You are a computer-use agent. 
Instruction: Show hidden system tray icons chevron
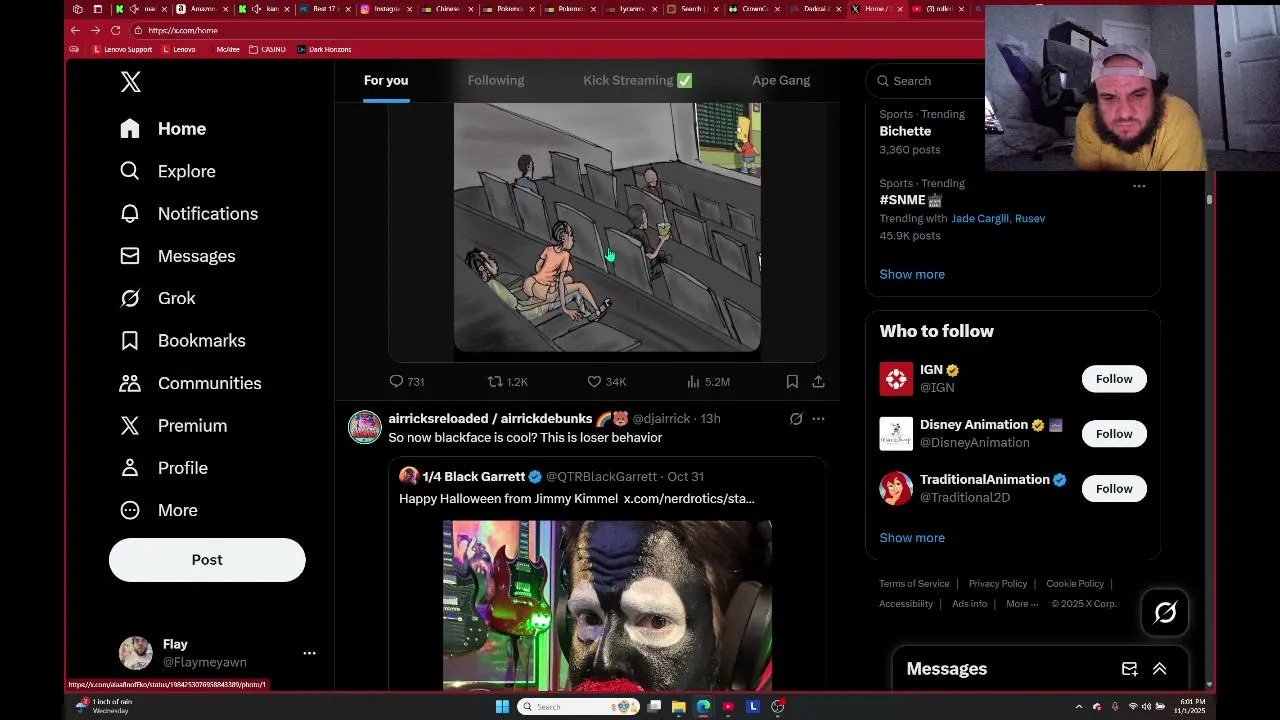(x=1078, y=707)
